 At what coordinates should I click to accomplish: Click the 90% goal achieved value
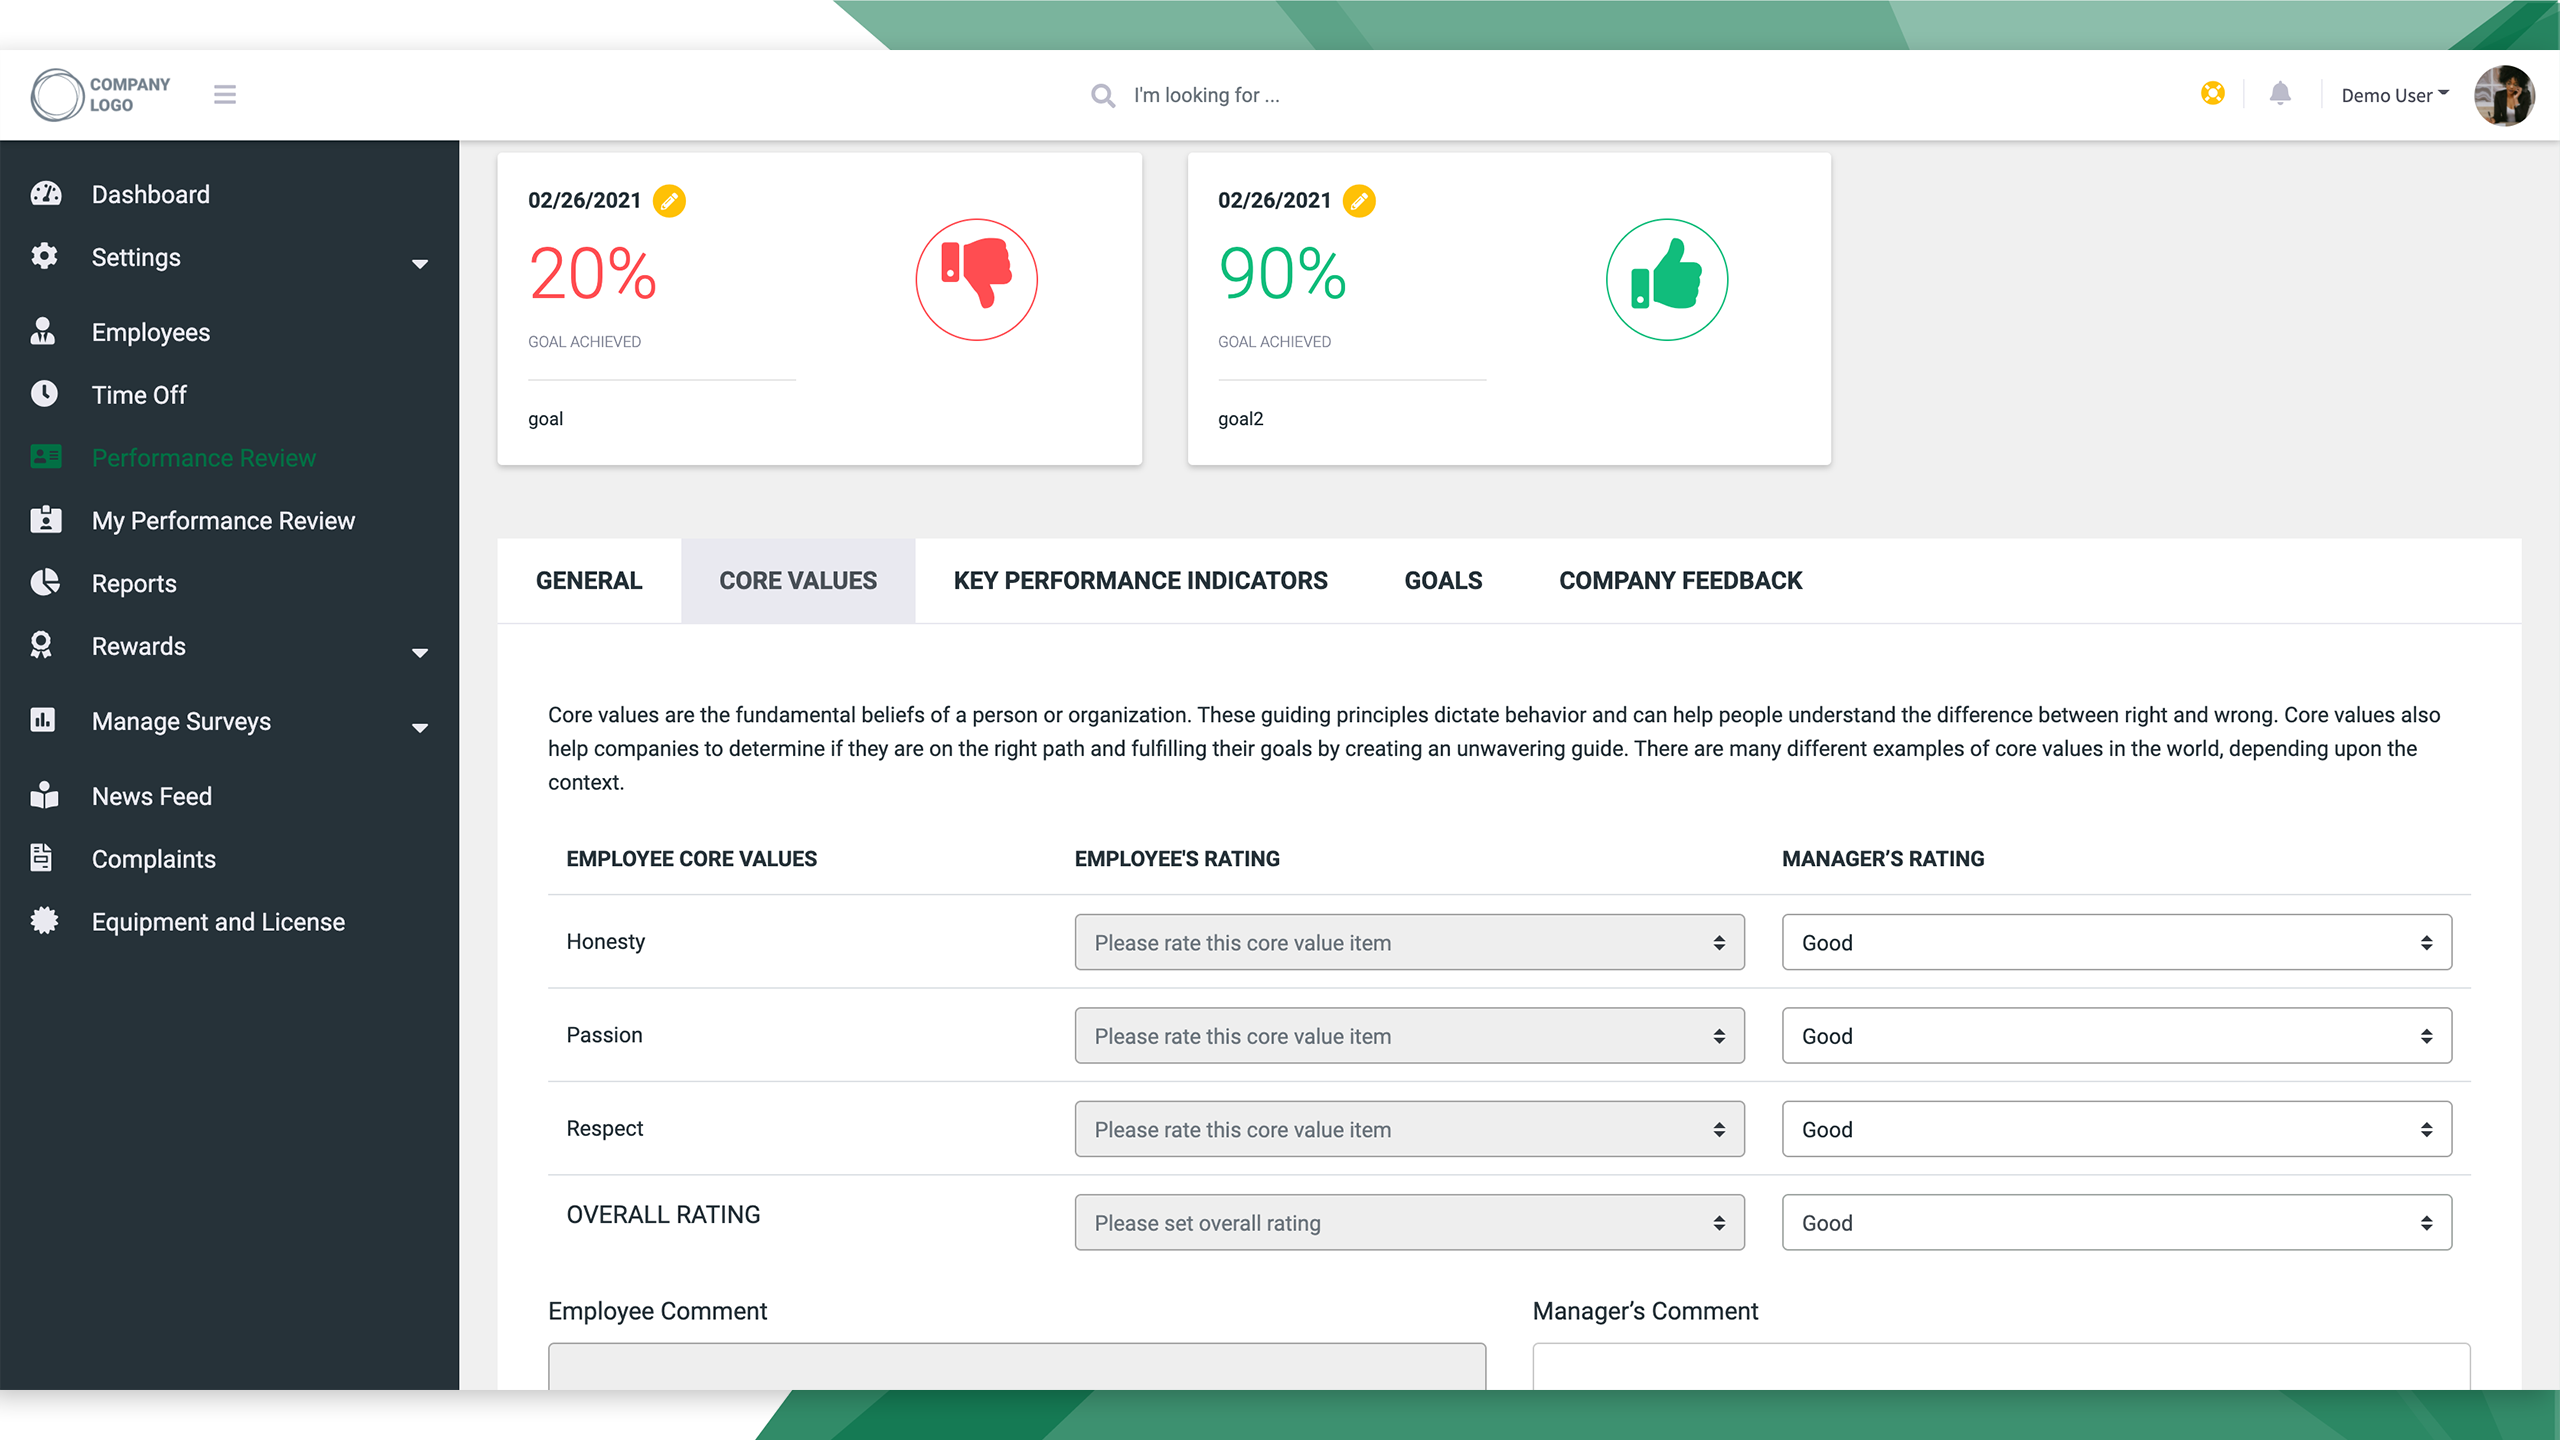[x=1282, y=274]
